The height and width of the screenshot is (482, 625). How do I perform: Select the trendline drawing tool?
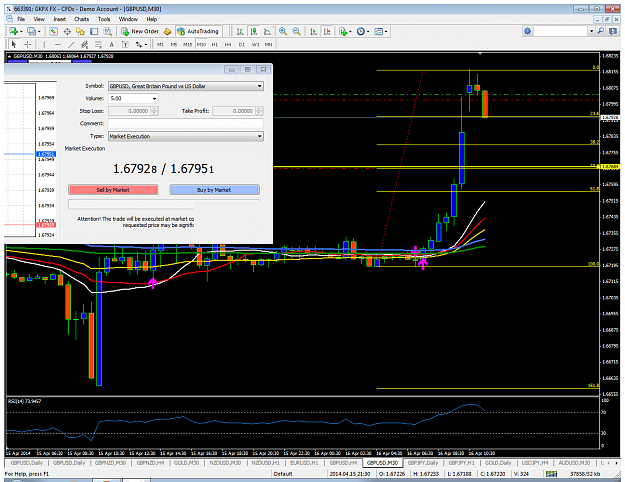click(x=71, y=44)
